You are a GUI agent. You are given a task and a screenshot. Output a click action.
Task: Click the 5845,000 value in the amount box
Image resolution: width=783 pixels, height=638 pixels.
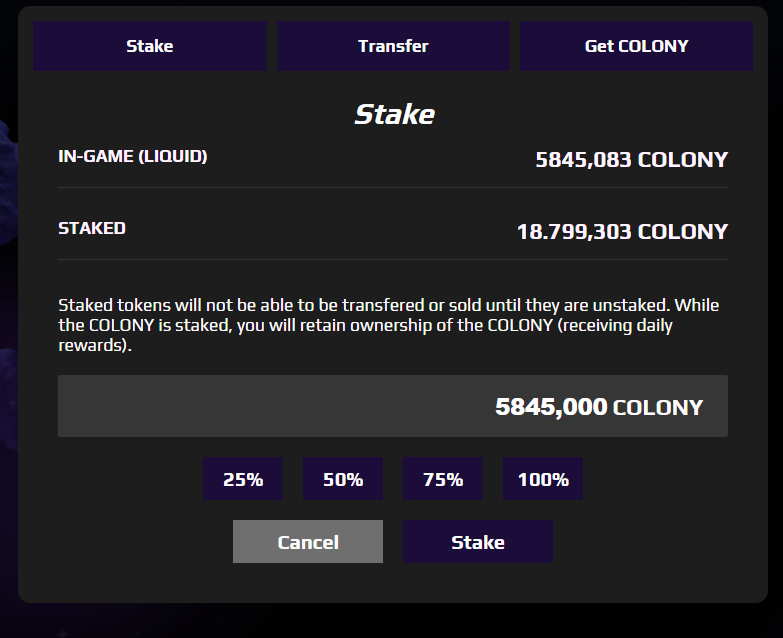click(x=551, y=407)
